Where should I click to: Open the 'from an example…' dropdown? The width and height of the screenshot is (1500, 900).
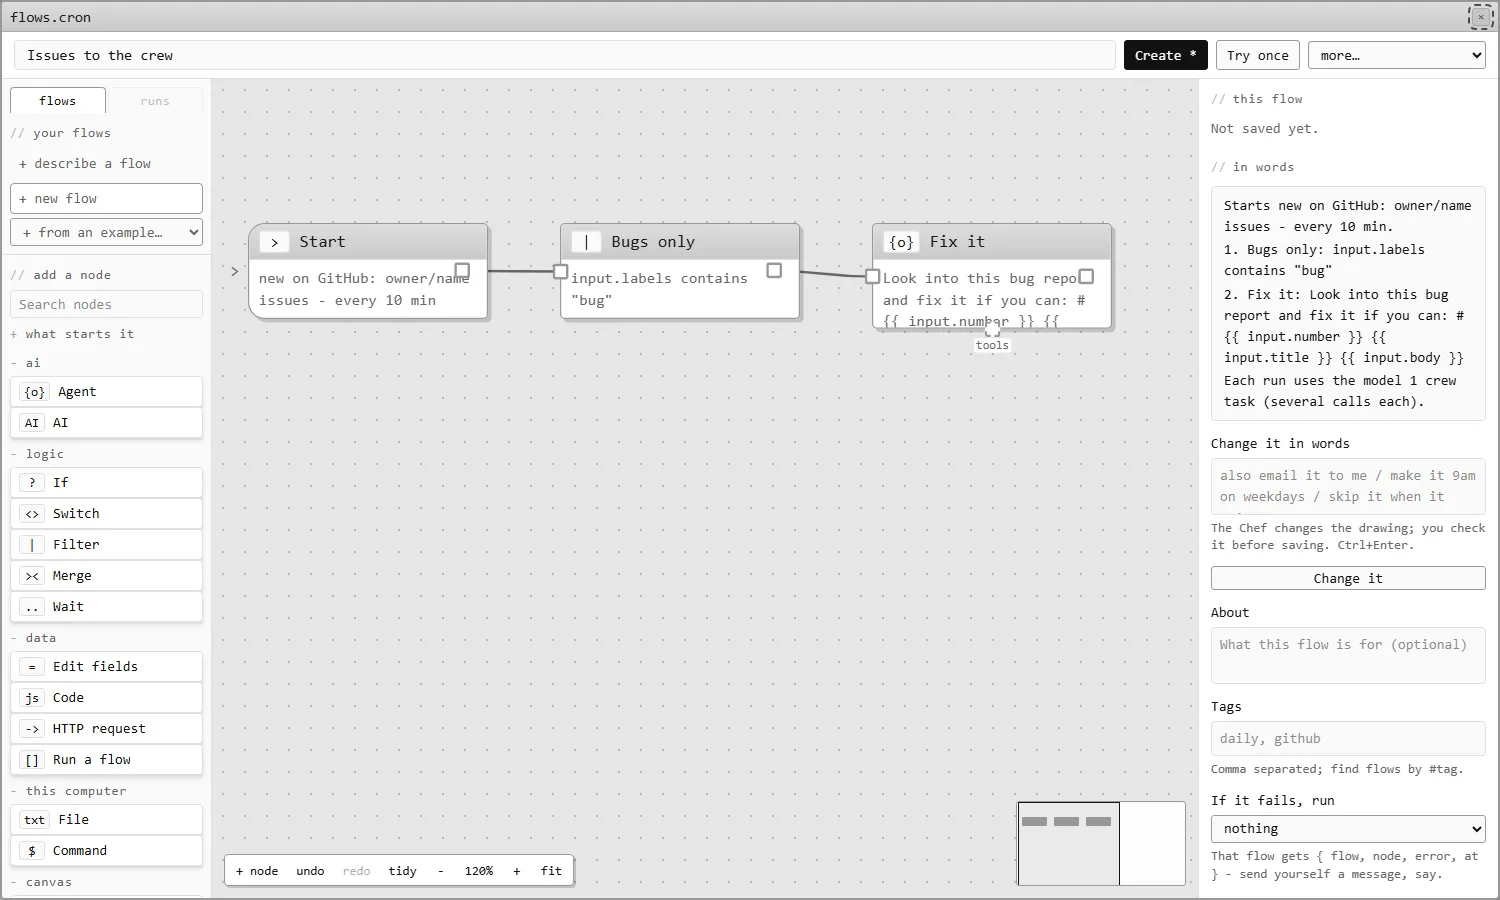coord(106,232)
